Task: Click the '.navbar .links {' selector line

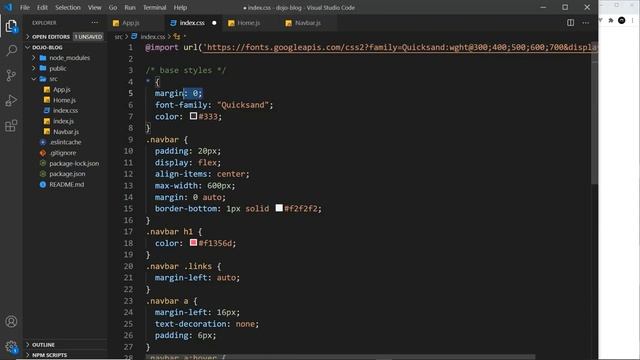Action: coord(184,267)
